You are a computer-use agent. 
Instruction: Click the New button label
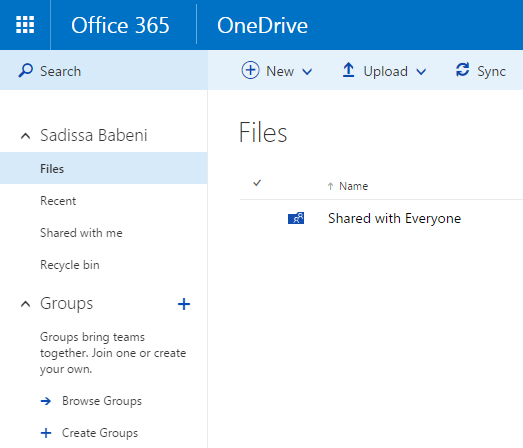280,71
